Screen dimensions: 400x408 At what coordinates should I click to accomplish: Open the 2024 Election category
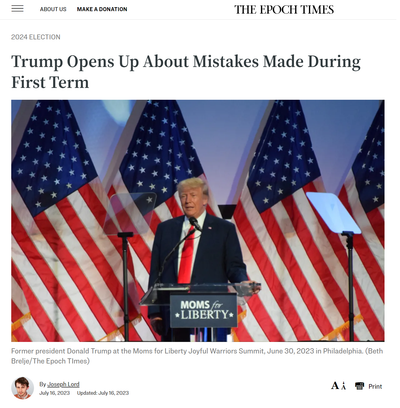point(36,37)
